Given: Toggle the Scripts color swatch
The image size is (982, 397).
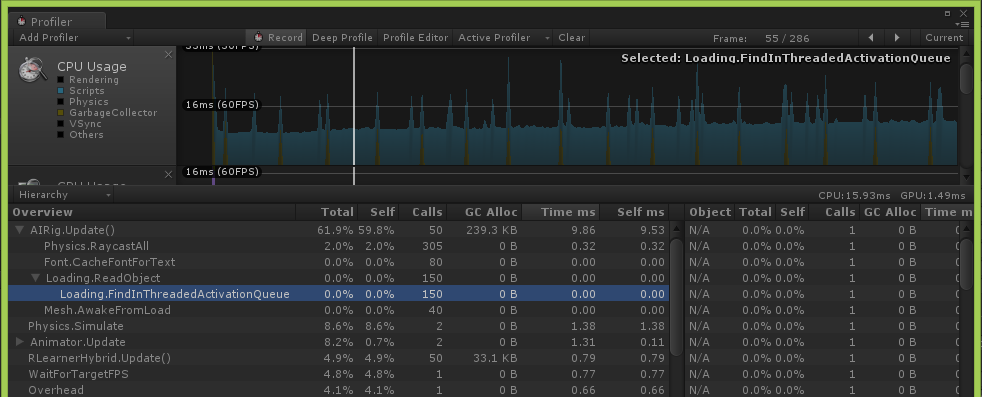Looking at the screenshot, I should click(61, 91).
